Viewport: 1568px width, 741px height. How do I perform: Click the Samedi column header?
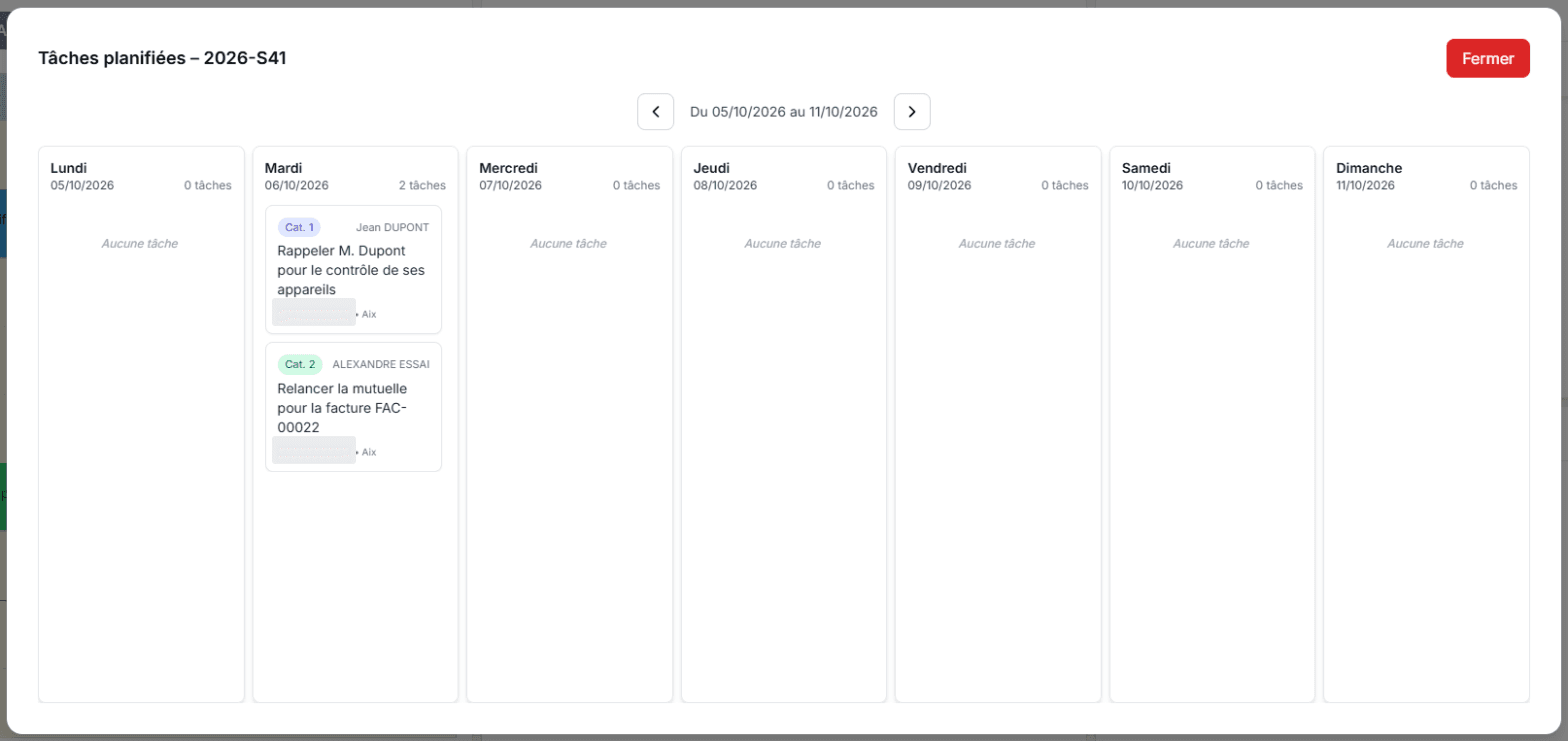click(x=1146, y=168)
